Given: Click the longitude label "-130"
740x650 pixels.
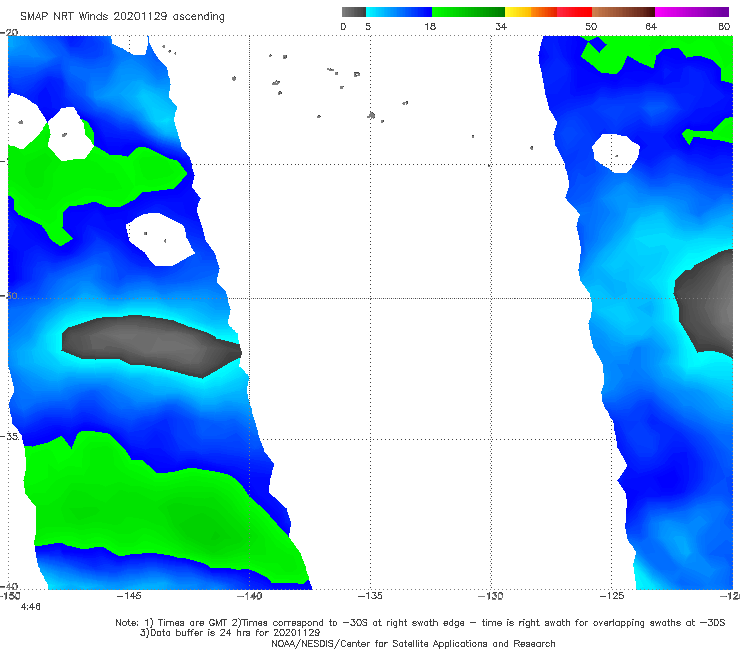Looking at the screenshot, I should (491, 596).
